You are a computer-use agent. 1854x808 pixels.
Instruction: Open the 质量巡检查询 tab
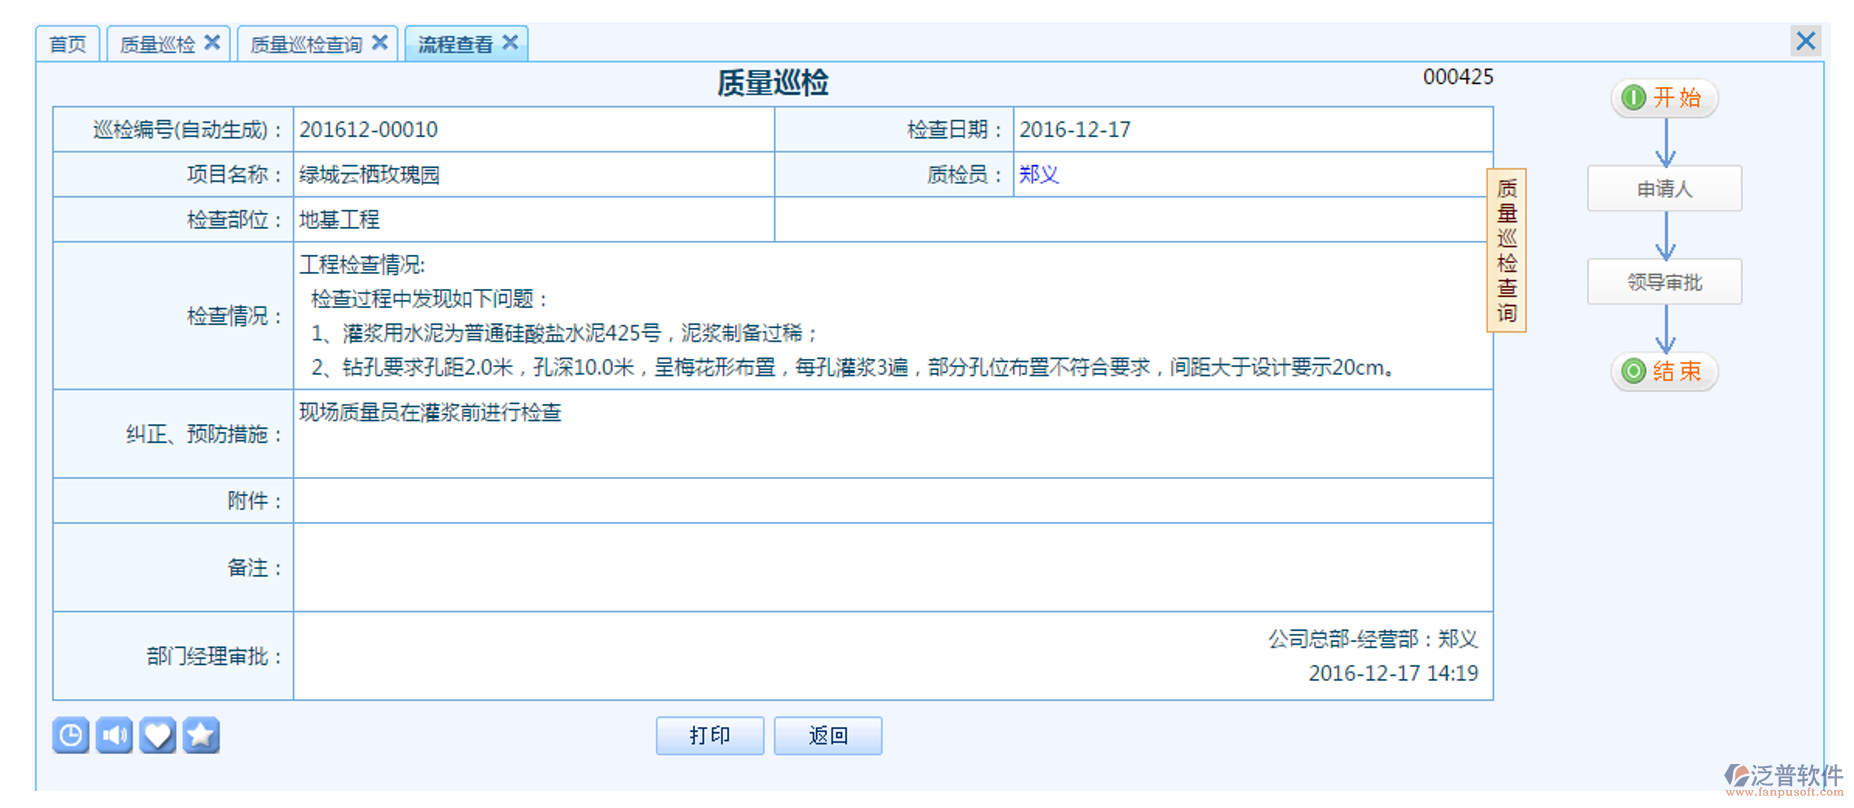pyautogui.click(x=306, y=45)
